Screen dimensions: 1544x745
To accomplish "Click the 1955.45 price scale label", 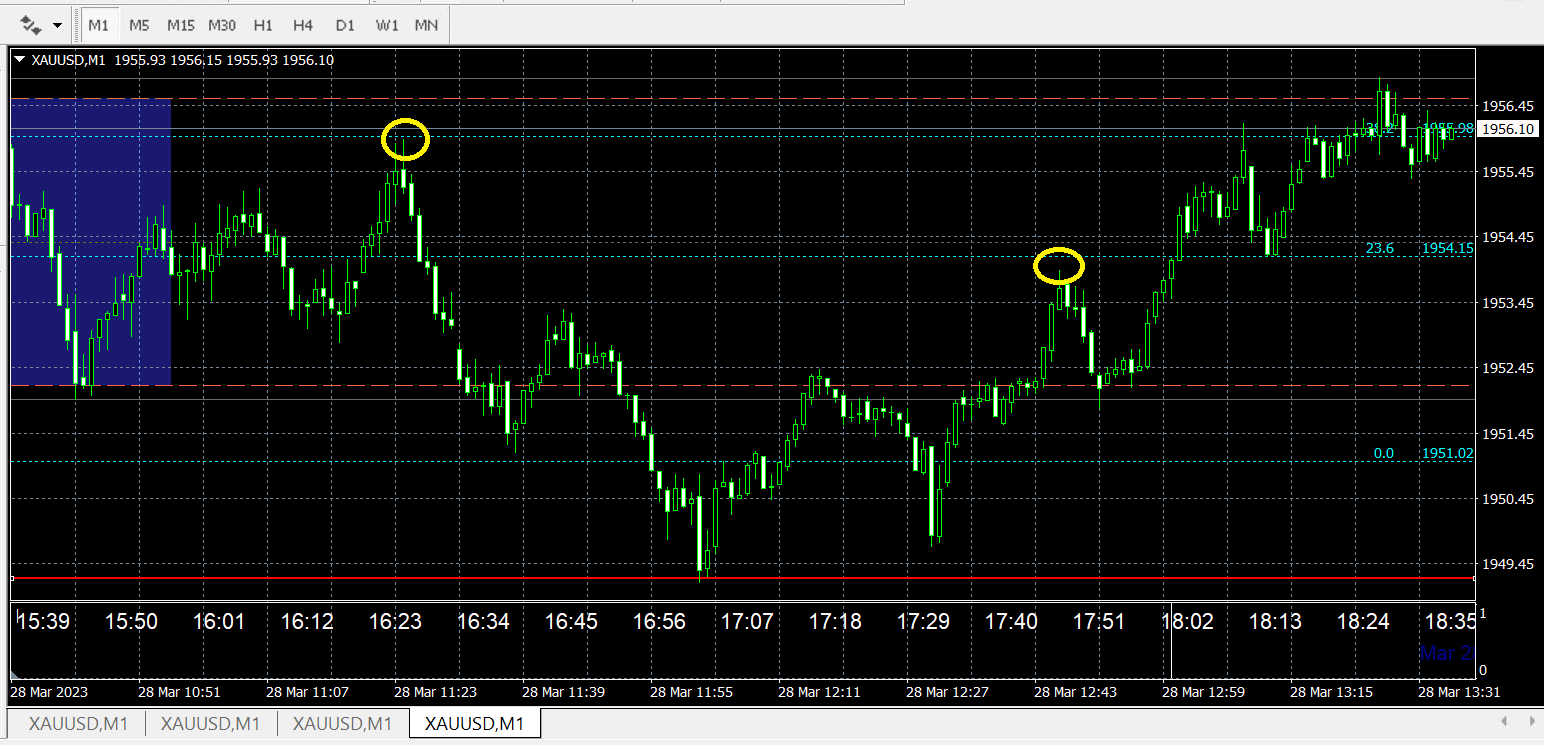I will pos(1507,172).
